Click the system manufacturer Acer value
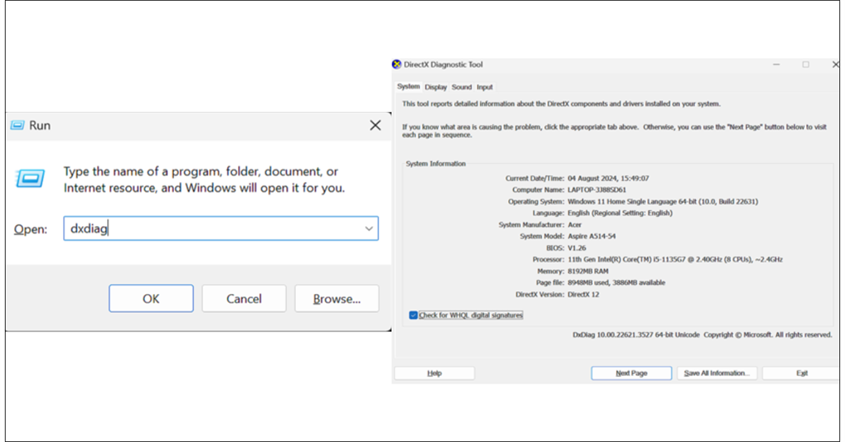This screenshot has height=442, width=845. click(x=574, y=225)
